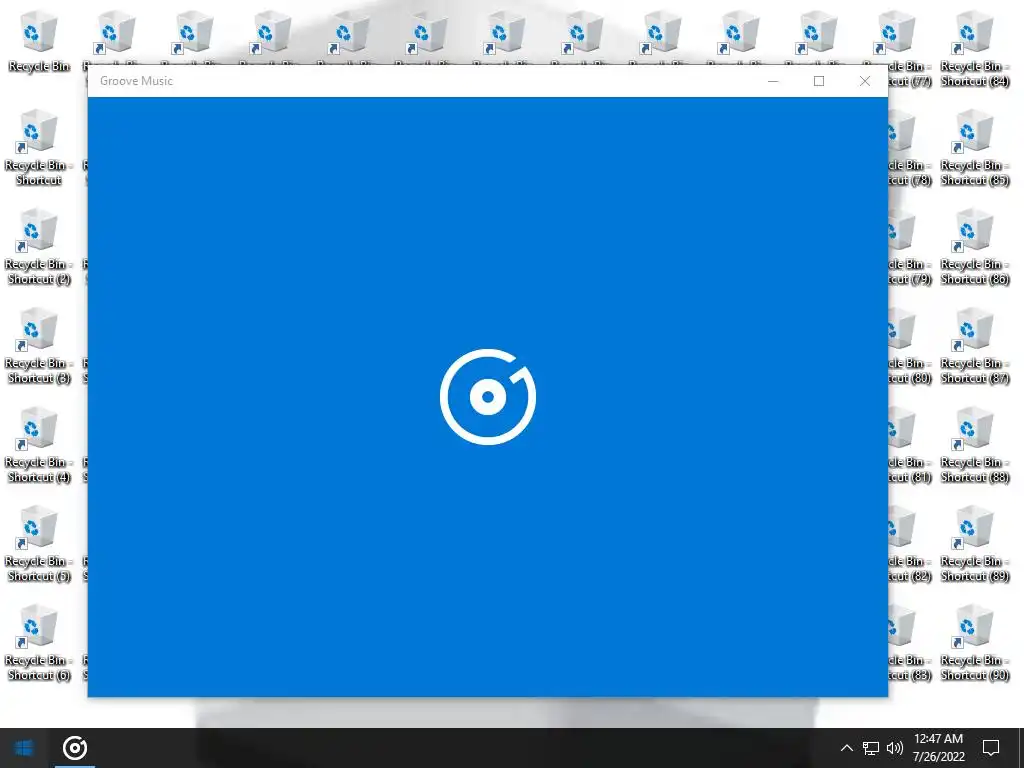The image size is (1024, 768).
Task: Open the volume control tray icon
Action: click(895, 748)
